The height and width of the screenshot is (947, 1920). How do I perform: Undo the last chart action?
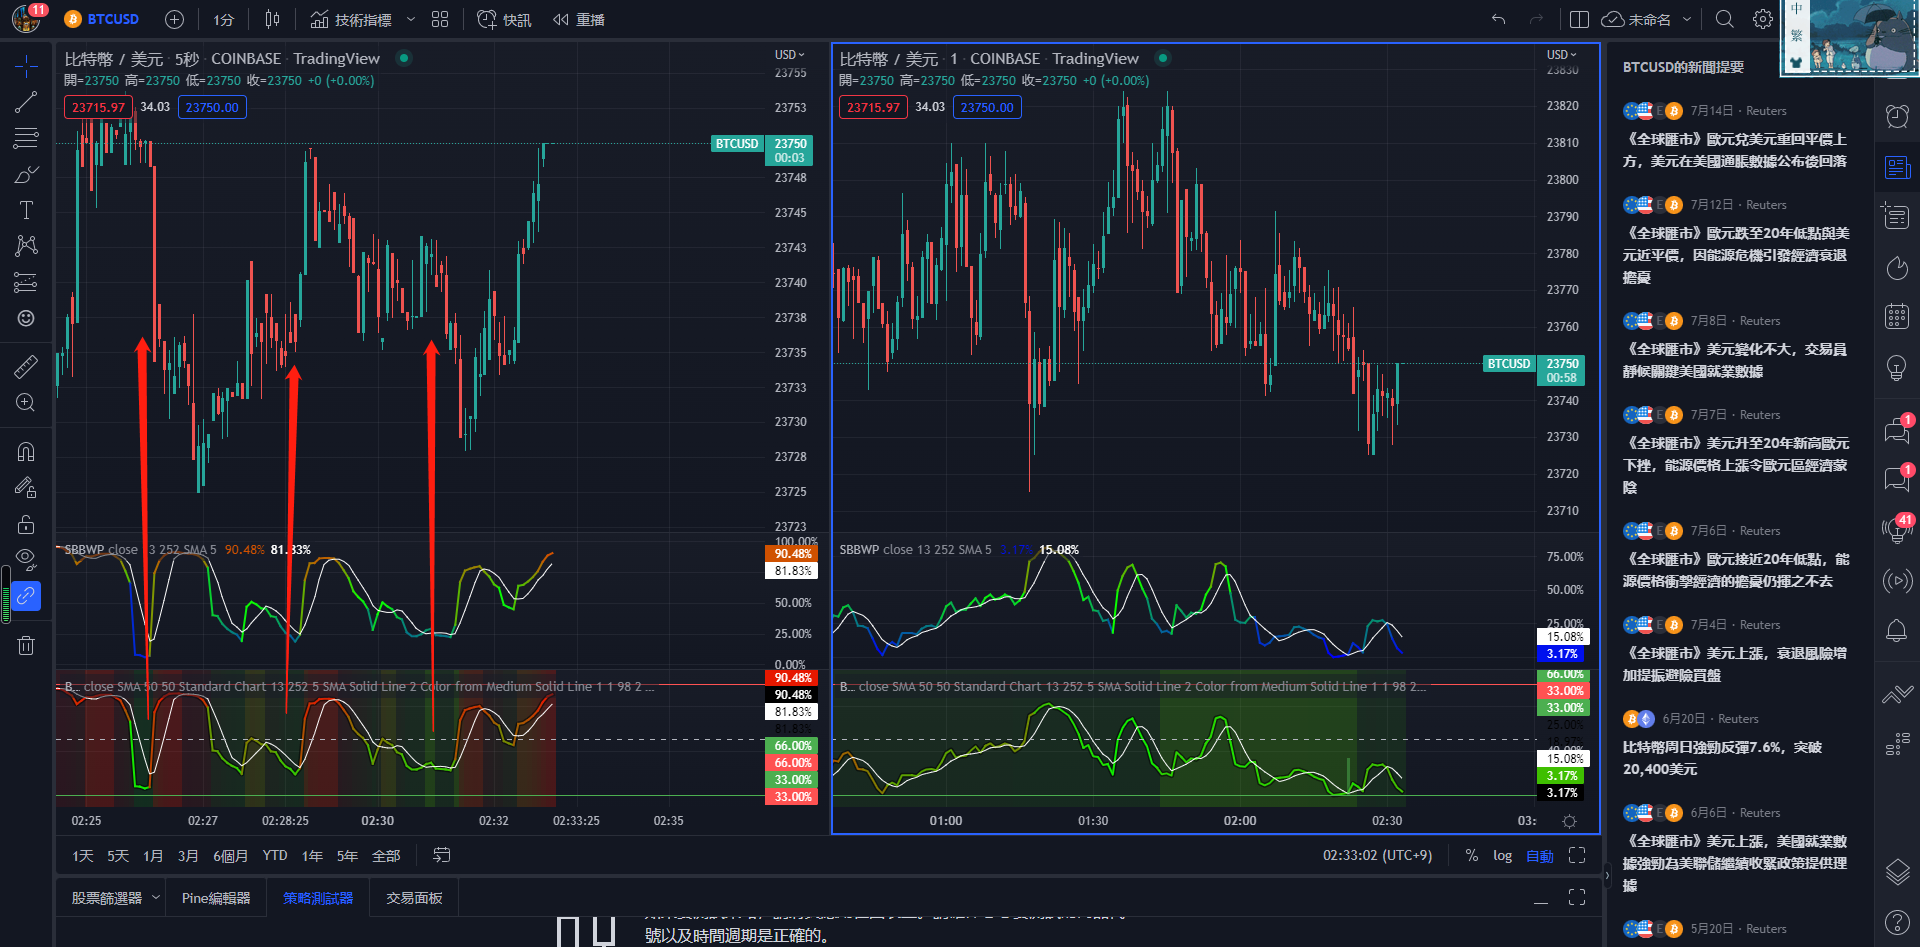click(x=1498, y=19)
